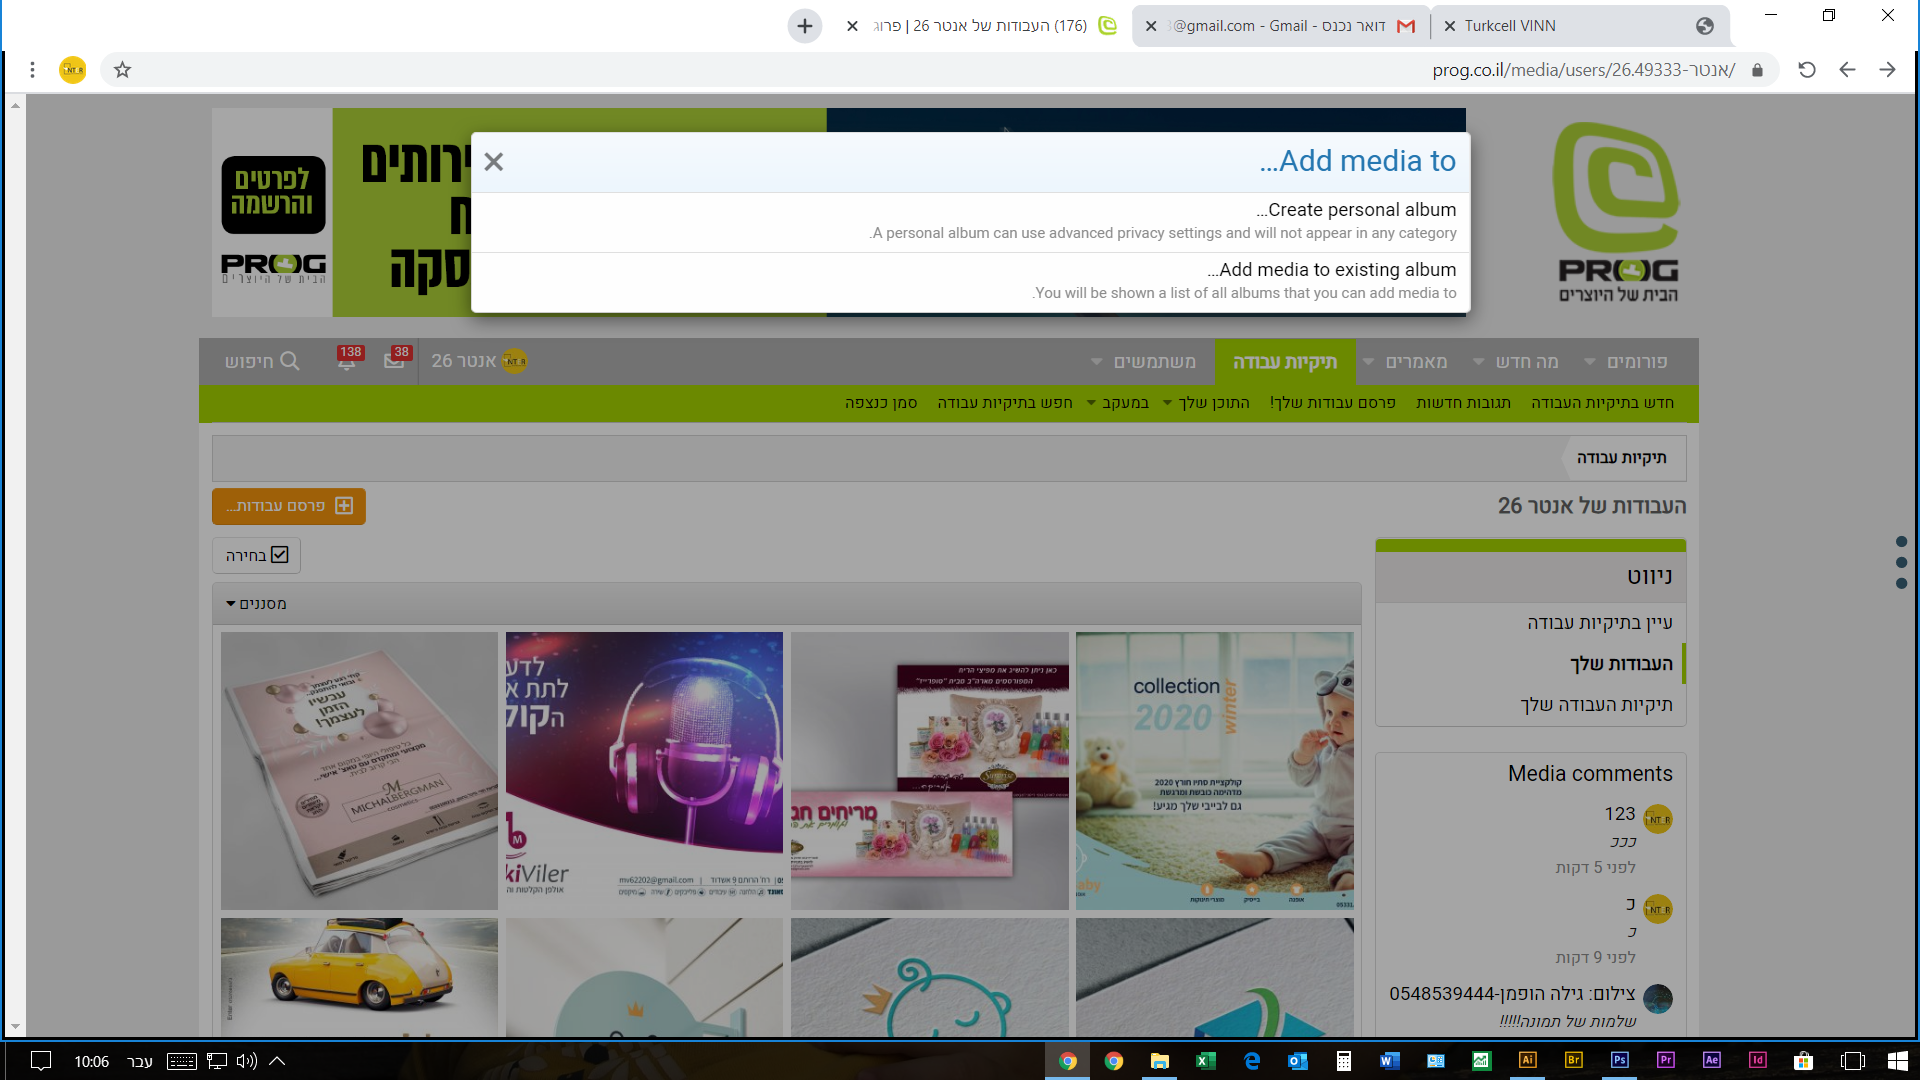Screen dimensions: 1920x1080
Task: Open Photoshop from the taskbar
Action: (1619, 1061)
